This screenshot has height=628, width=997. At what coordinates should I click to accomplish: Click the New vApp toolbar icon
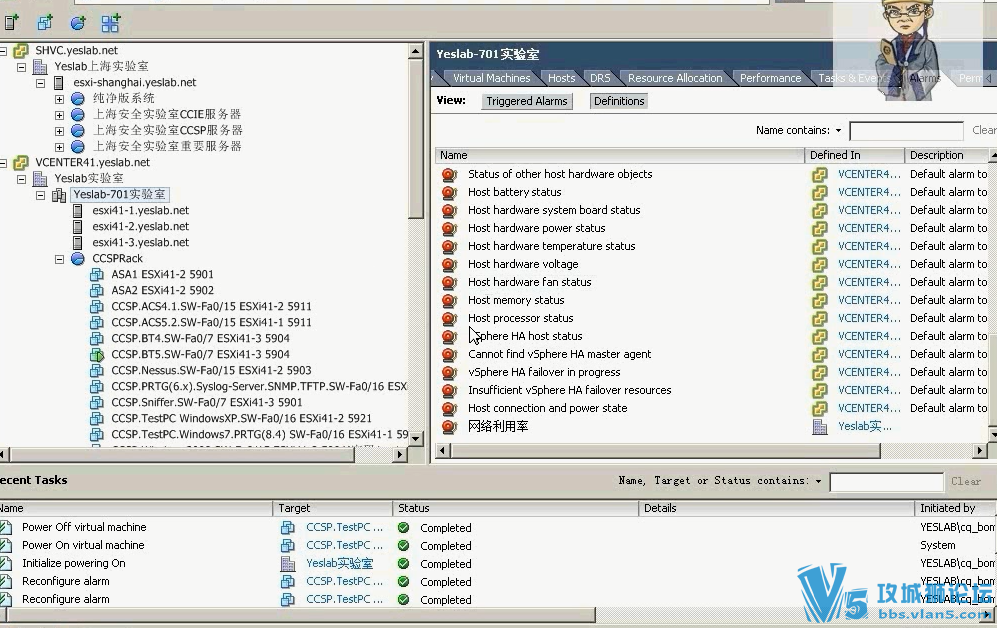[x=110, y=21]
